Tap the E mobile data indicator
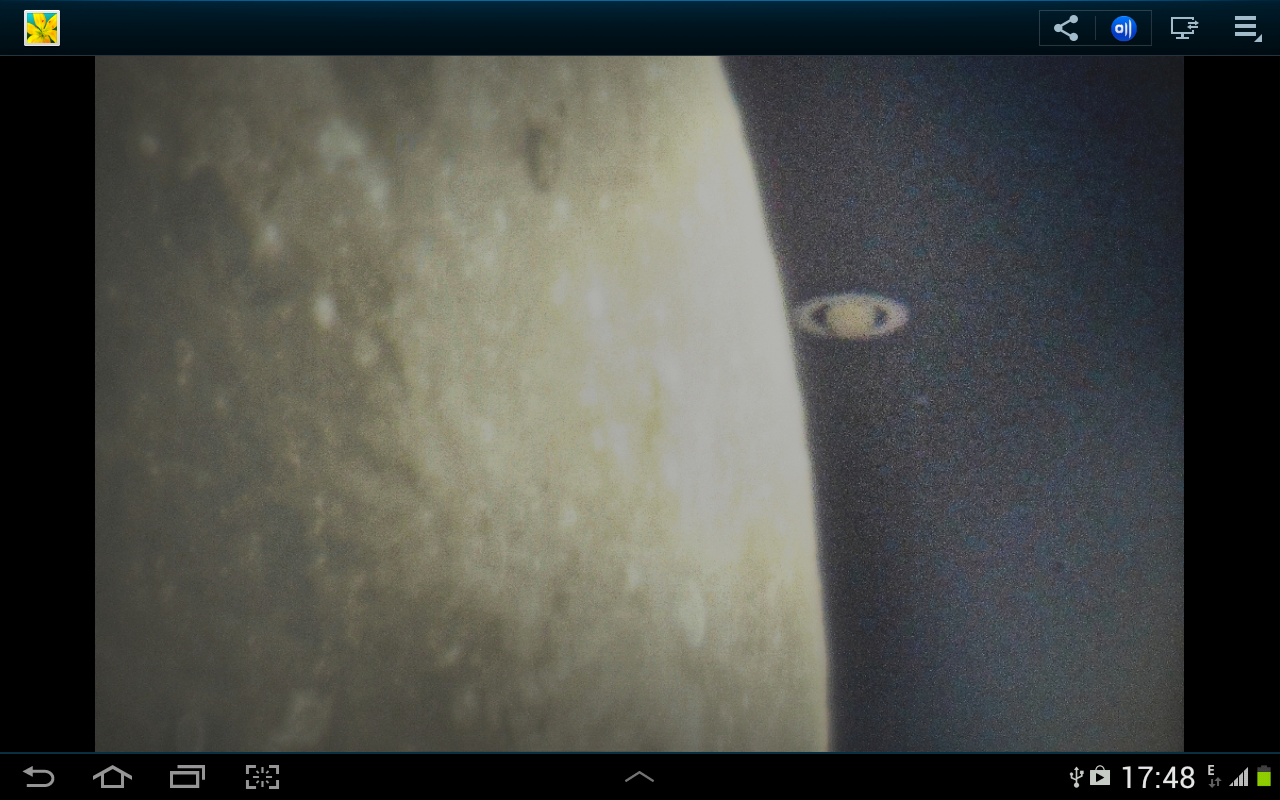 (1213, 775)
